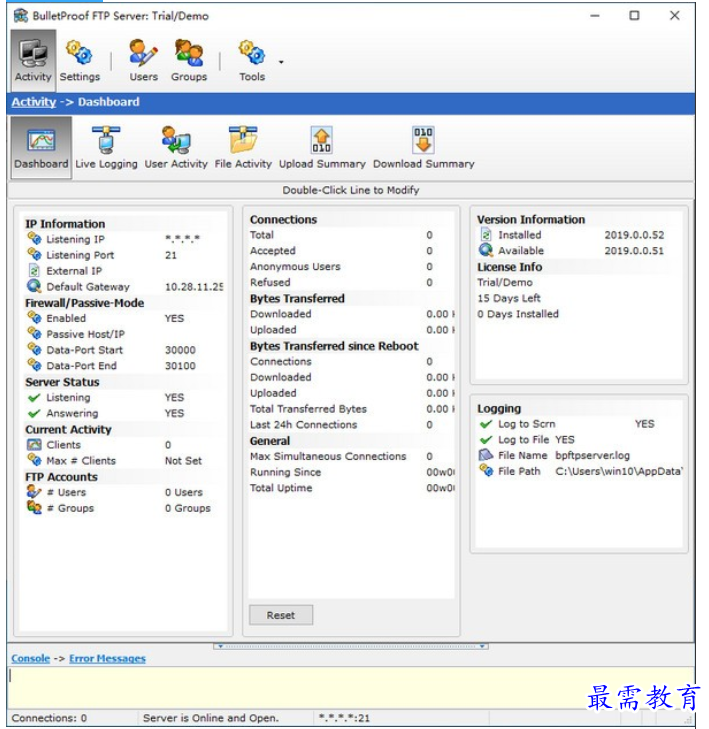Click the Answering status checkmark

click(34, 413)
